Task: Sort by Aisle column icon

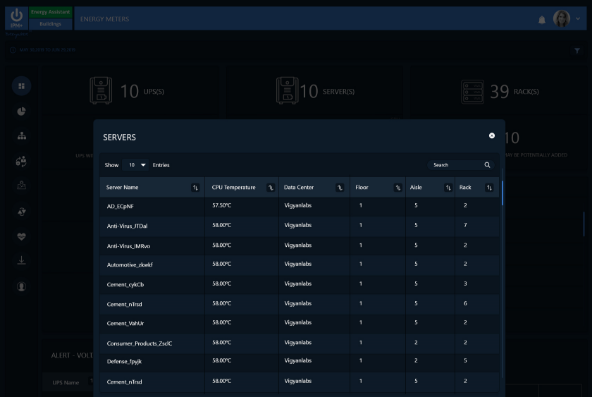Action: pos(448,188)
